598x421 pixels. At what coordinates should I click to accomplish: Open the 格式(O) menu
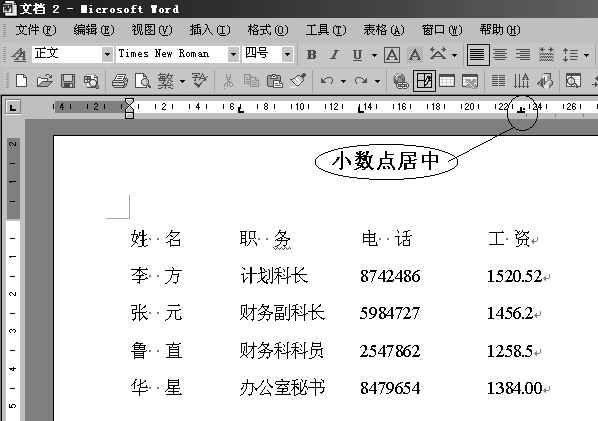click(268, 30)
